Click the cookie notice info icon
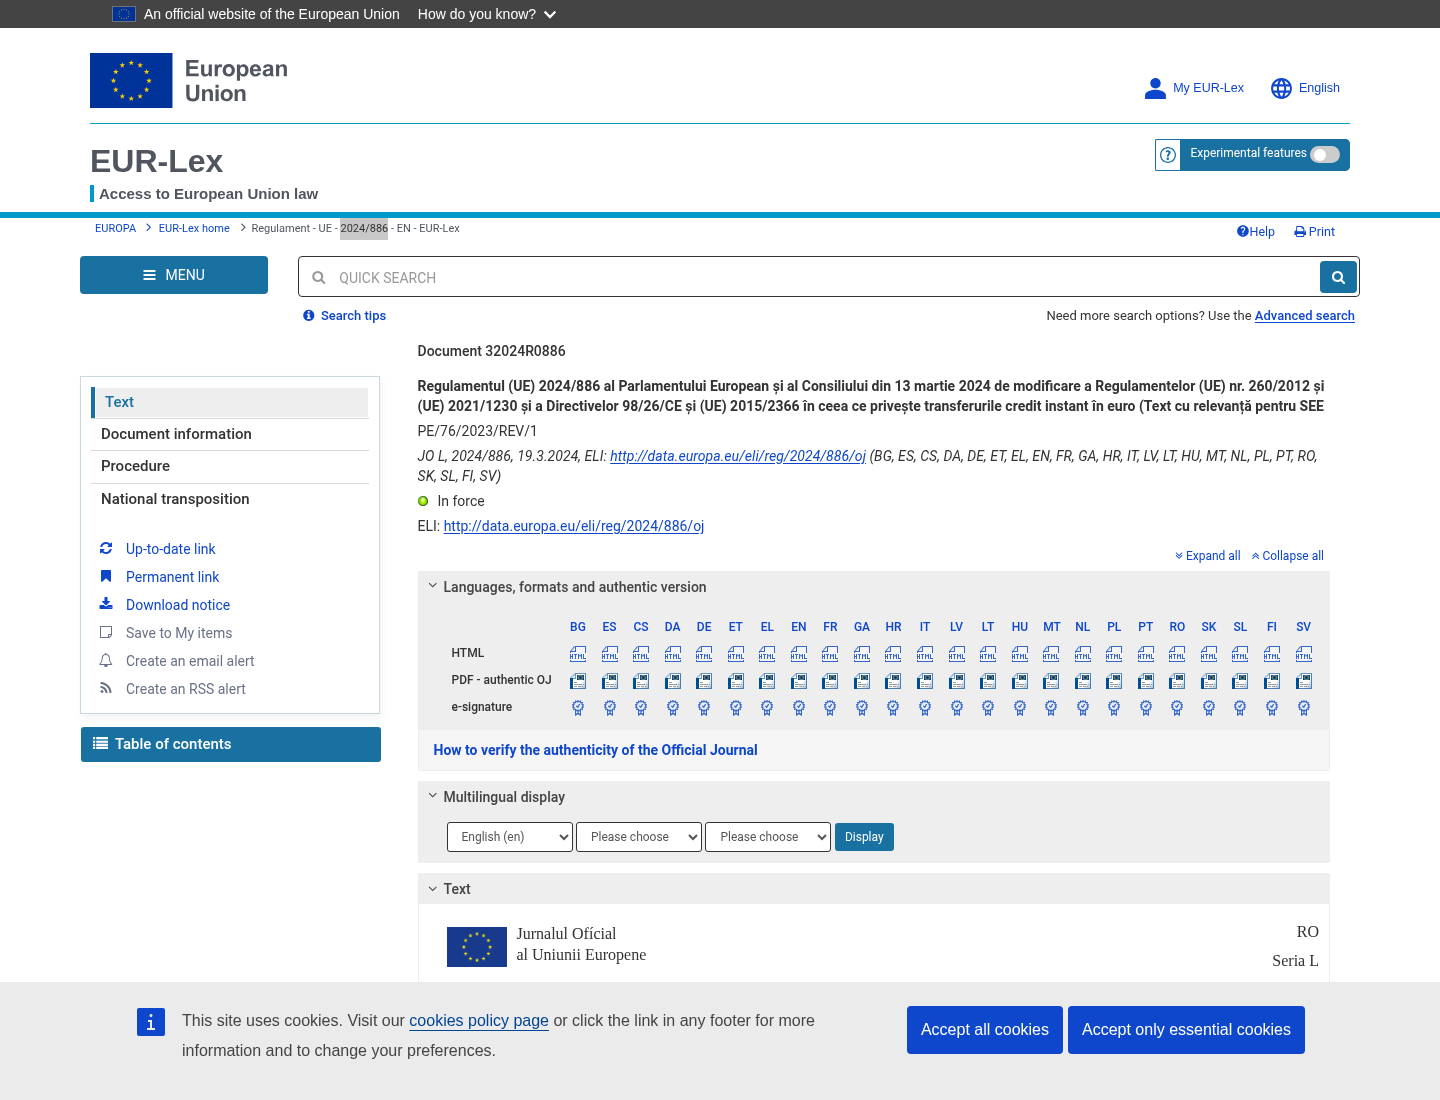The height and width of the screenshot is (1100, 1440). (151, 1022)
